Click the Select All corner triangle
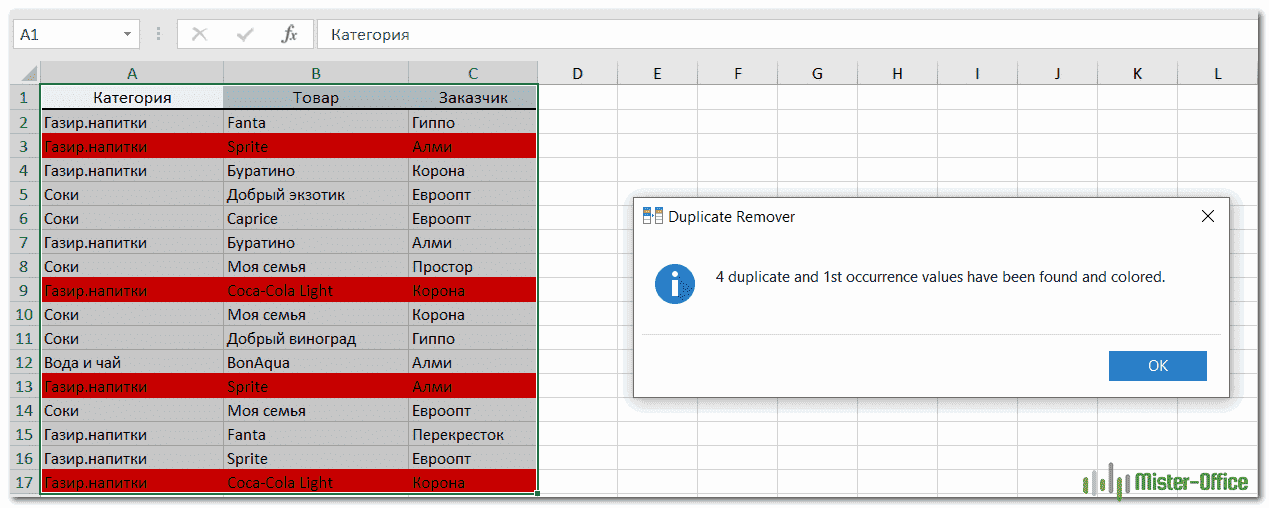This screenshot has height=508, width=1269. coord(28,73)
